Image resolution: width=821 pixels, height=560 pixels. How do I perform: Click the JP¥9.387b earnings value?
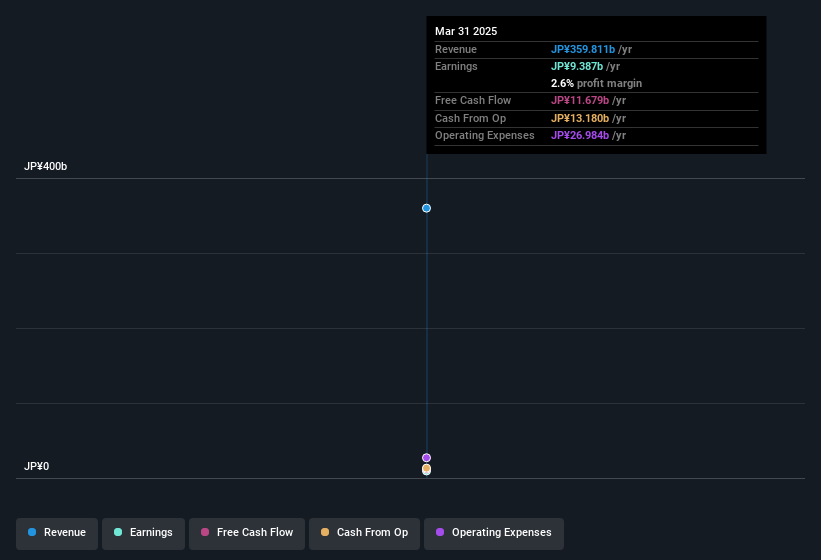(577, 66)
